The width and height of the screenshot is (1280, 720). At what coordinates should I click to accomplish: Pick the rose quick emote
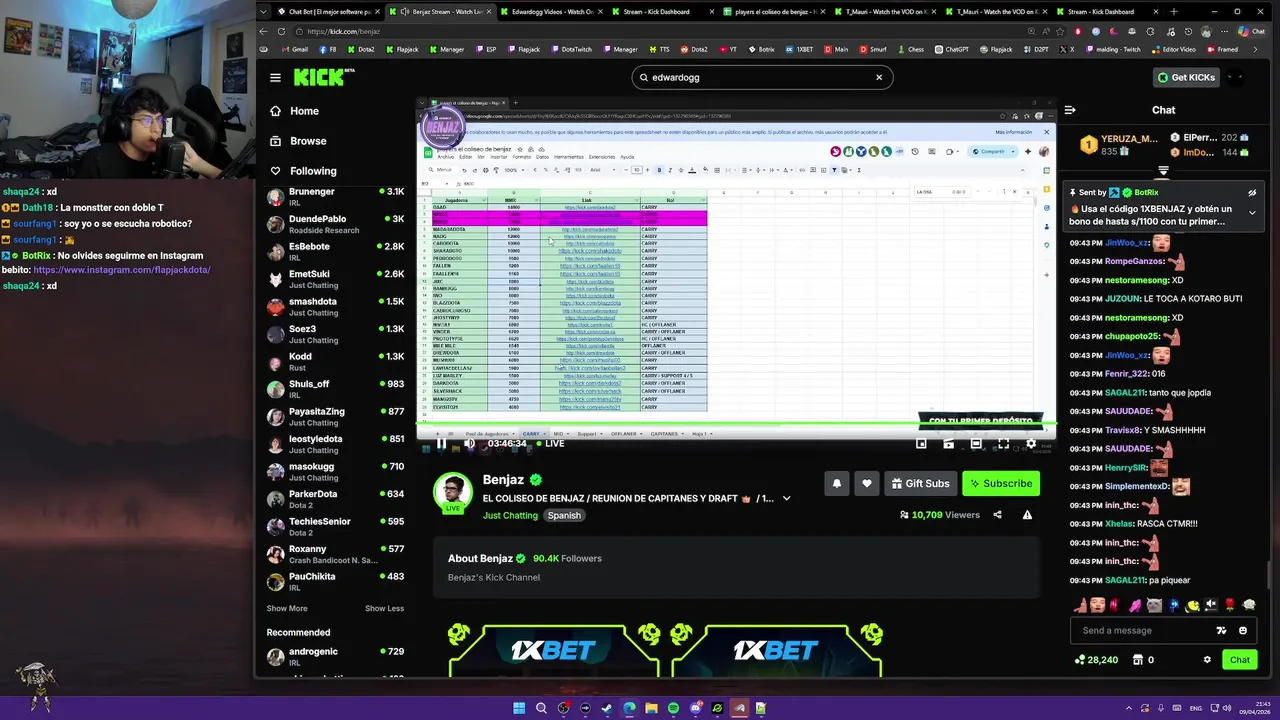point(1230,605)
